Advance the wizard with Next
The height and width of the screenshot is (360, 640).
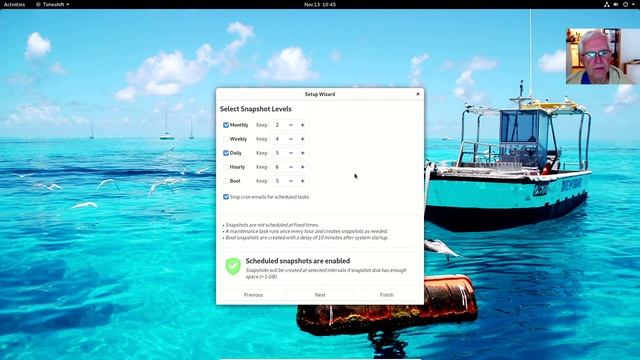click(x=320, y=295)
